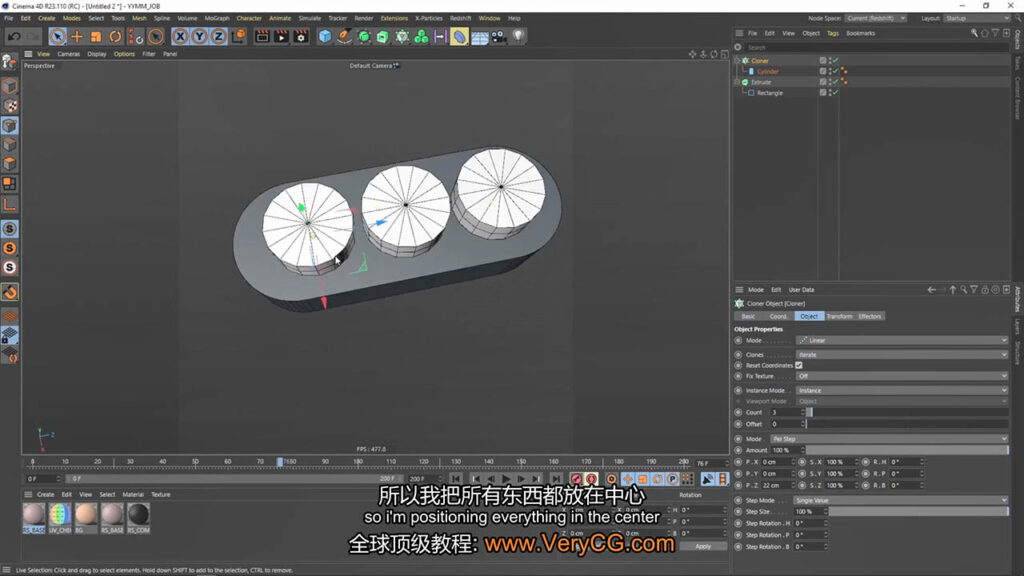
Task: Open the Fix Texture dropdown
Action: tap(902, 376)
